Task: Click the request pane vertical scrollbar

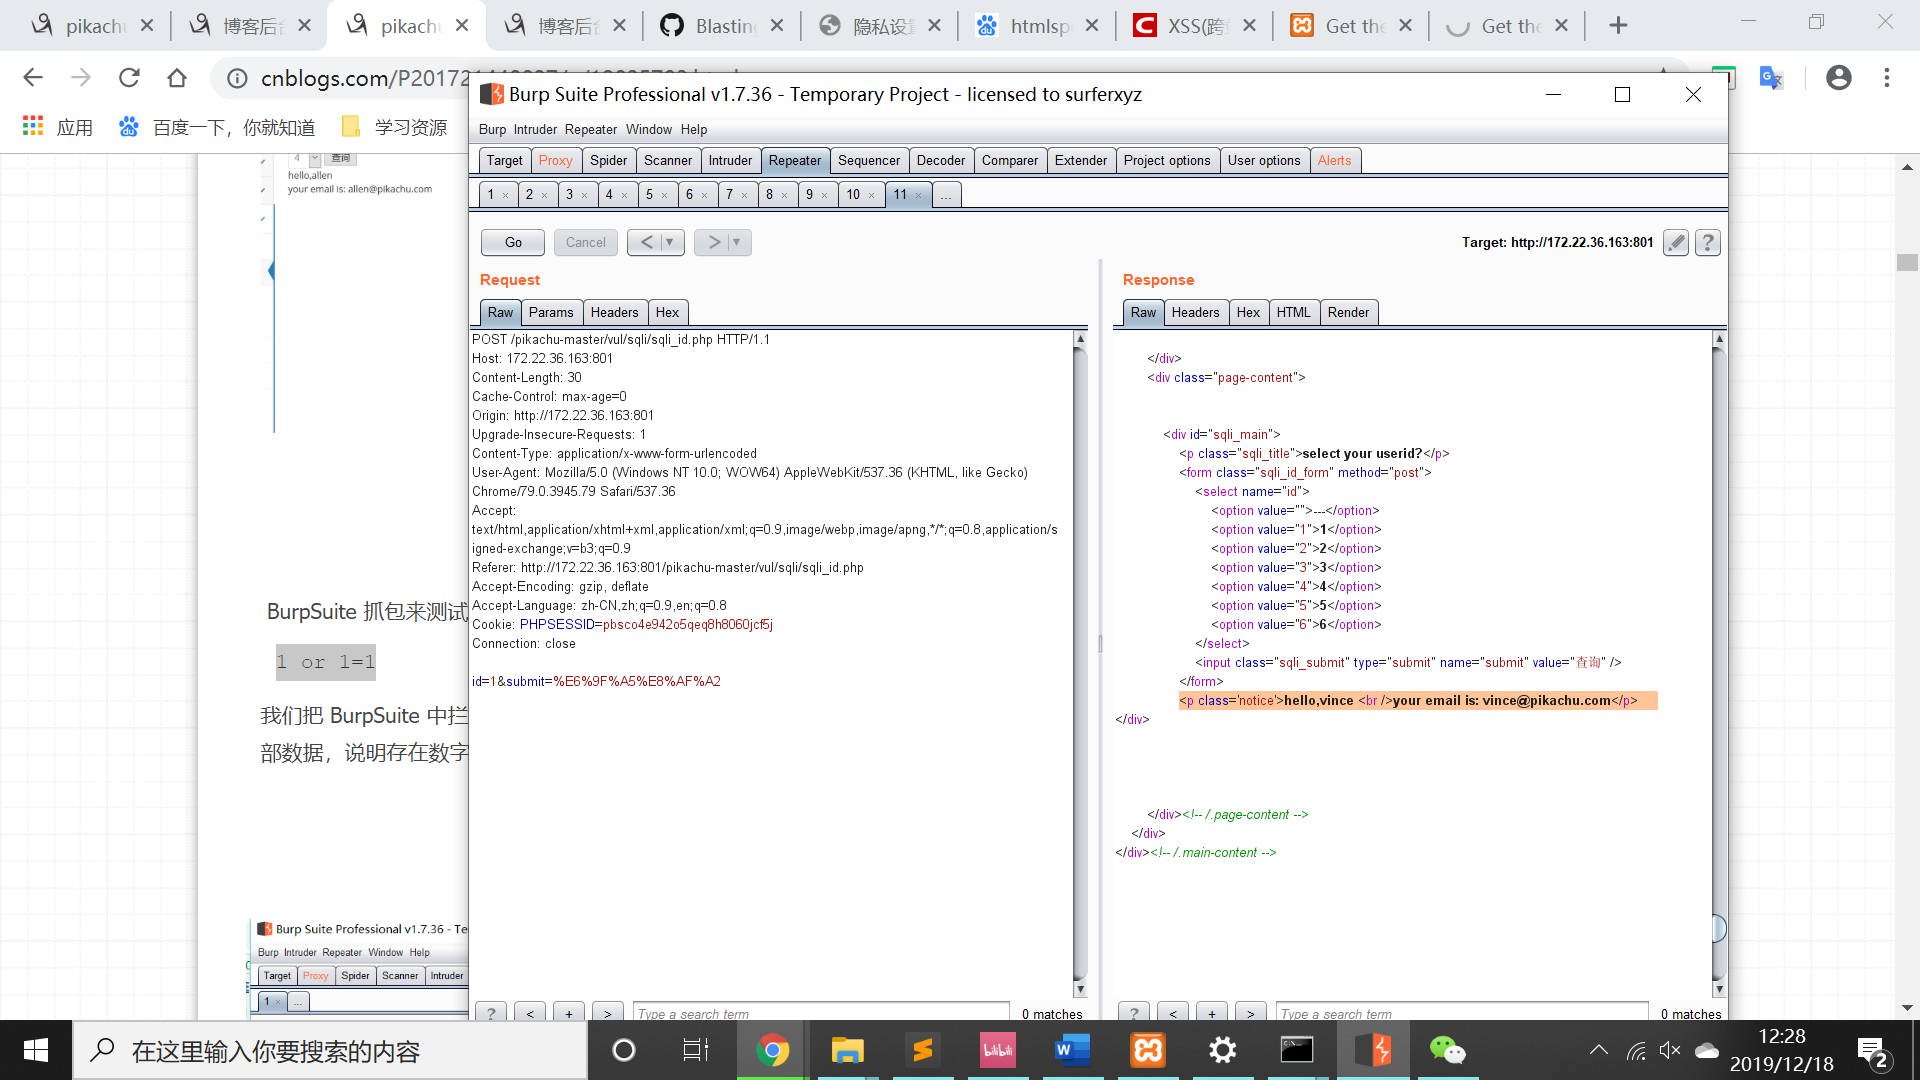Action: point(1080,660)
